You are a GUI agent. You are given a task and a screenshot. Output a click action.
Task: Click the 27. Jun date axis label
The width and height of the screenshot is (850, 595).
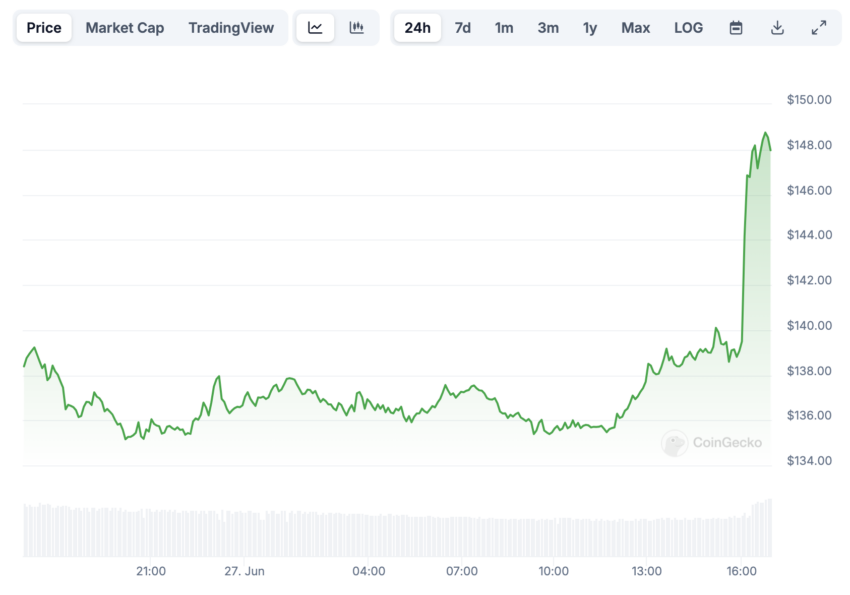click(244, 571)
